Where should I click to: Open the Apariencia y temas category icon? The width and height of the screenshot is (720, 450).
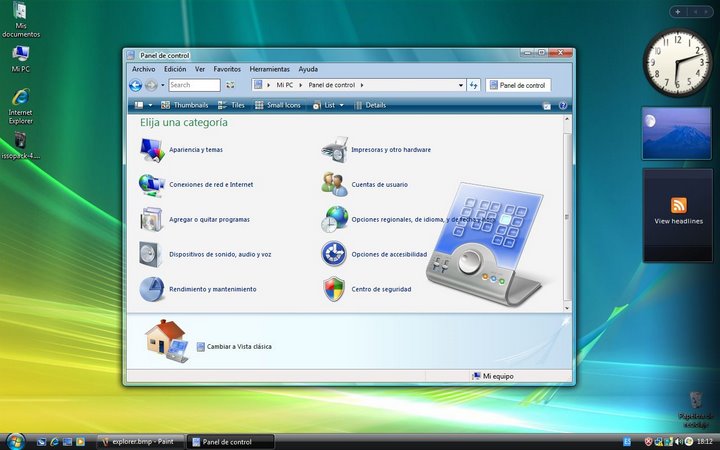(152, 150)
